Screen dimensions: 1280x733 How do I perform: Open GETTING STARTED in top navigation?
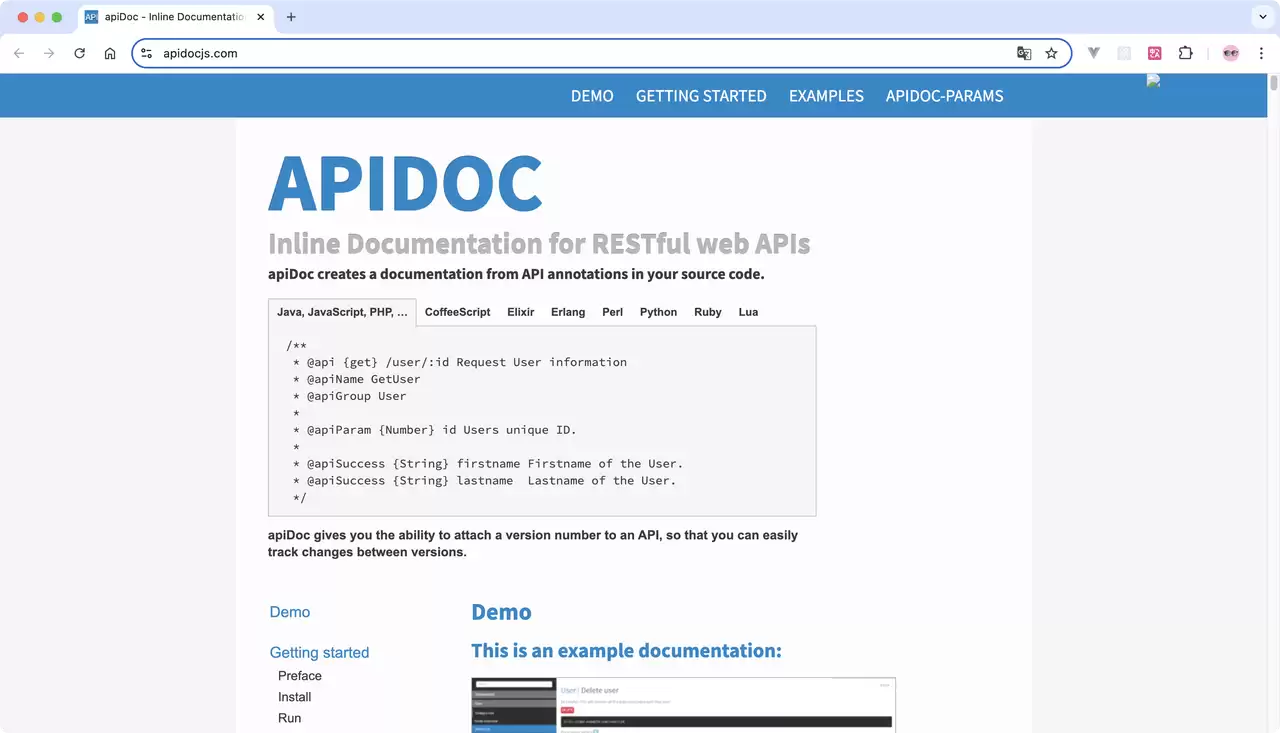(x=701, y=96)
